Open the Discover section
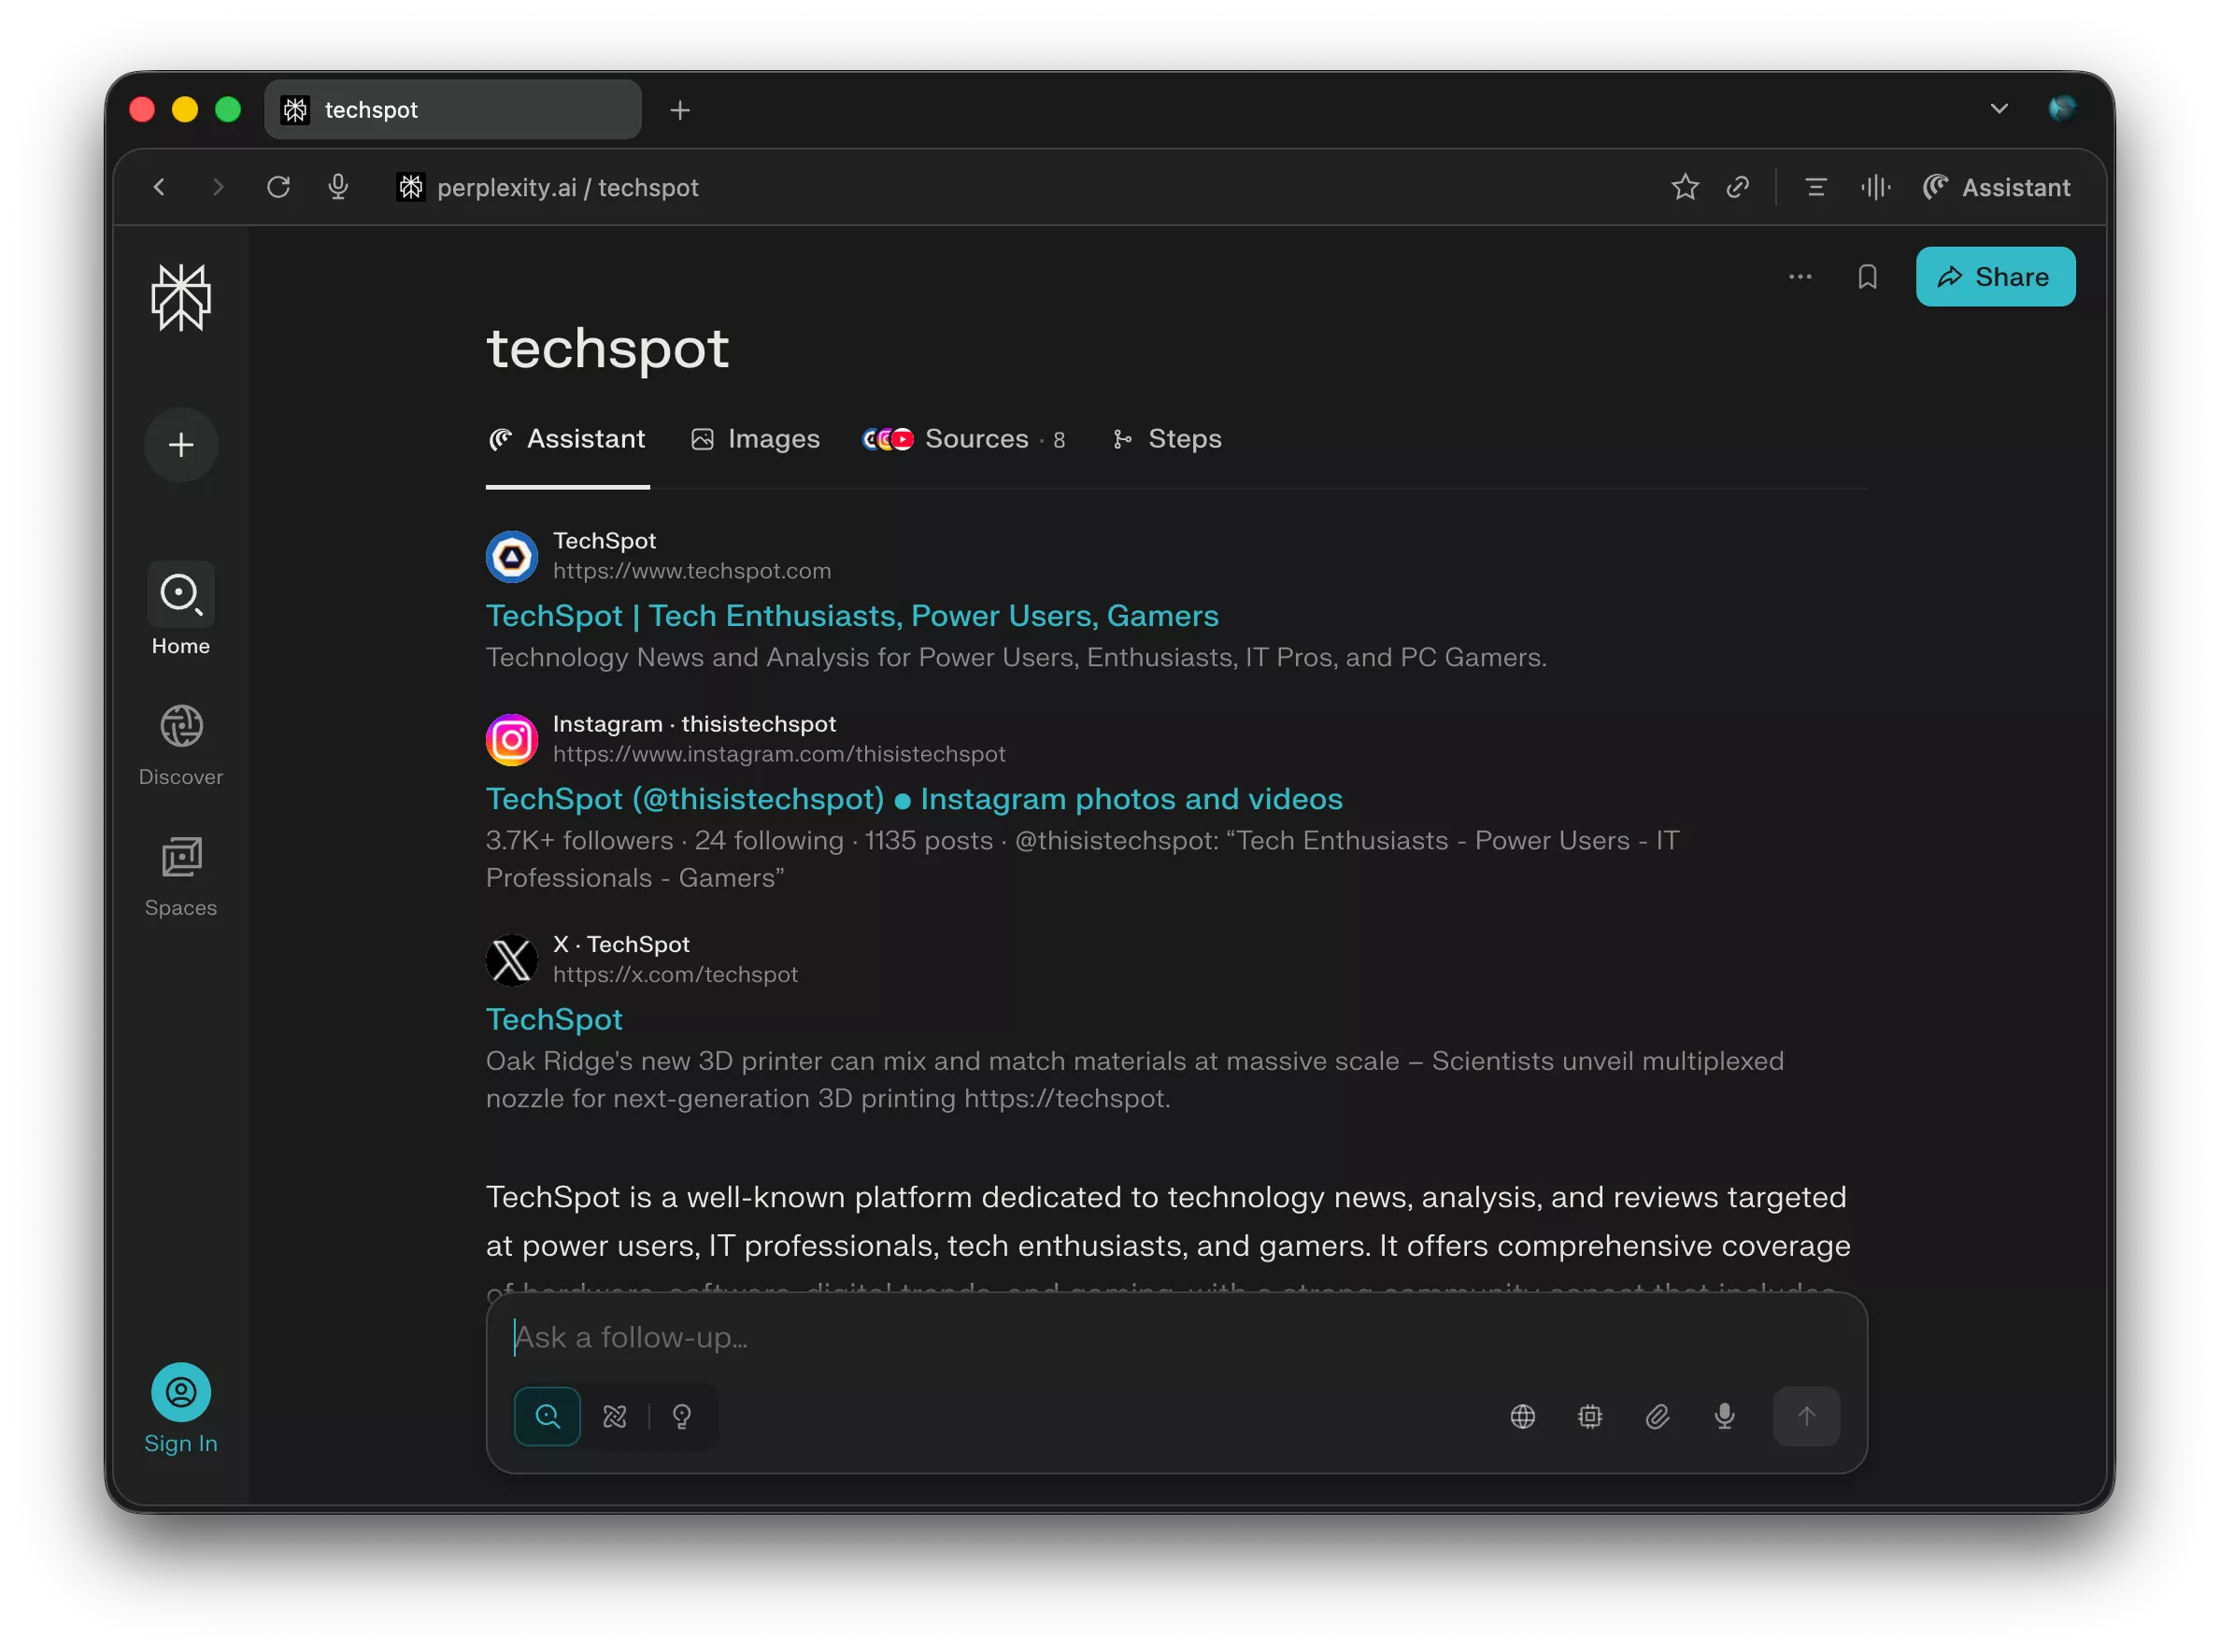Viewport: 2220px width, 1652px height. (181, 745)
